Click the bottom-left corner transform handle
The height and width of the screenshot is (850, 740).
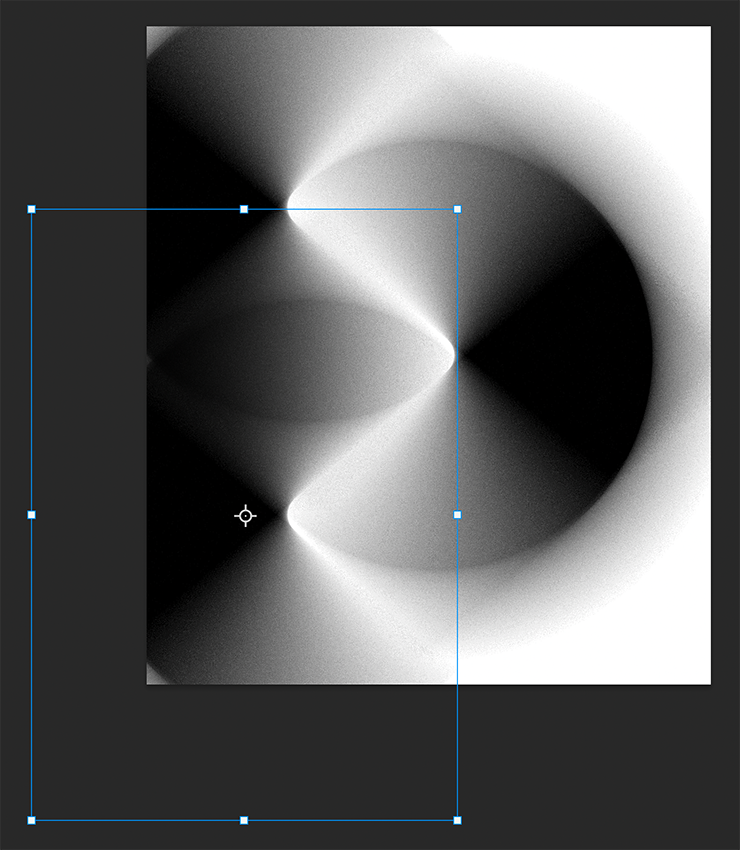tap(32, 820)
